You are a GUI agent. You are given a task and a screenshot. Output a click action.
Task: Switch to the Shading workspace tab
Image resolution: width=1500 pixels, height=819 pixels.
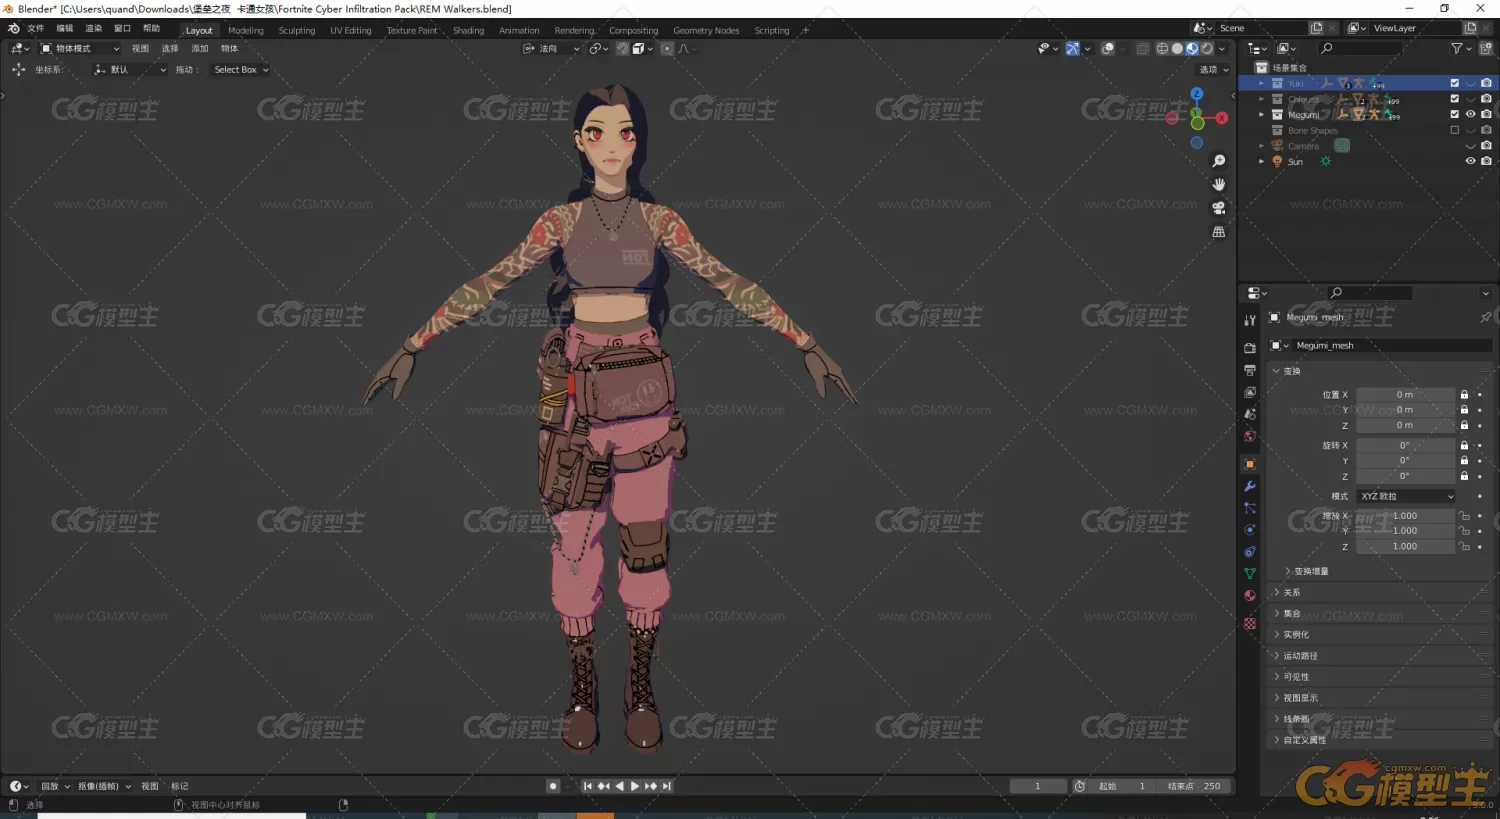[468, 30]
